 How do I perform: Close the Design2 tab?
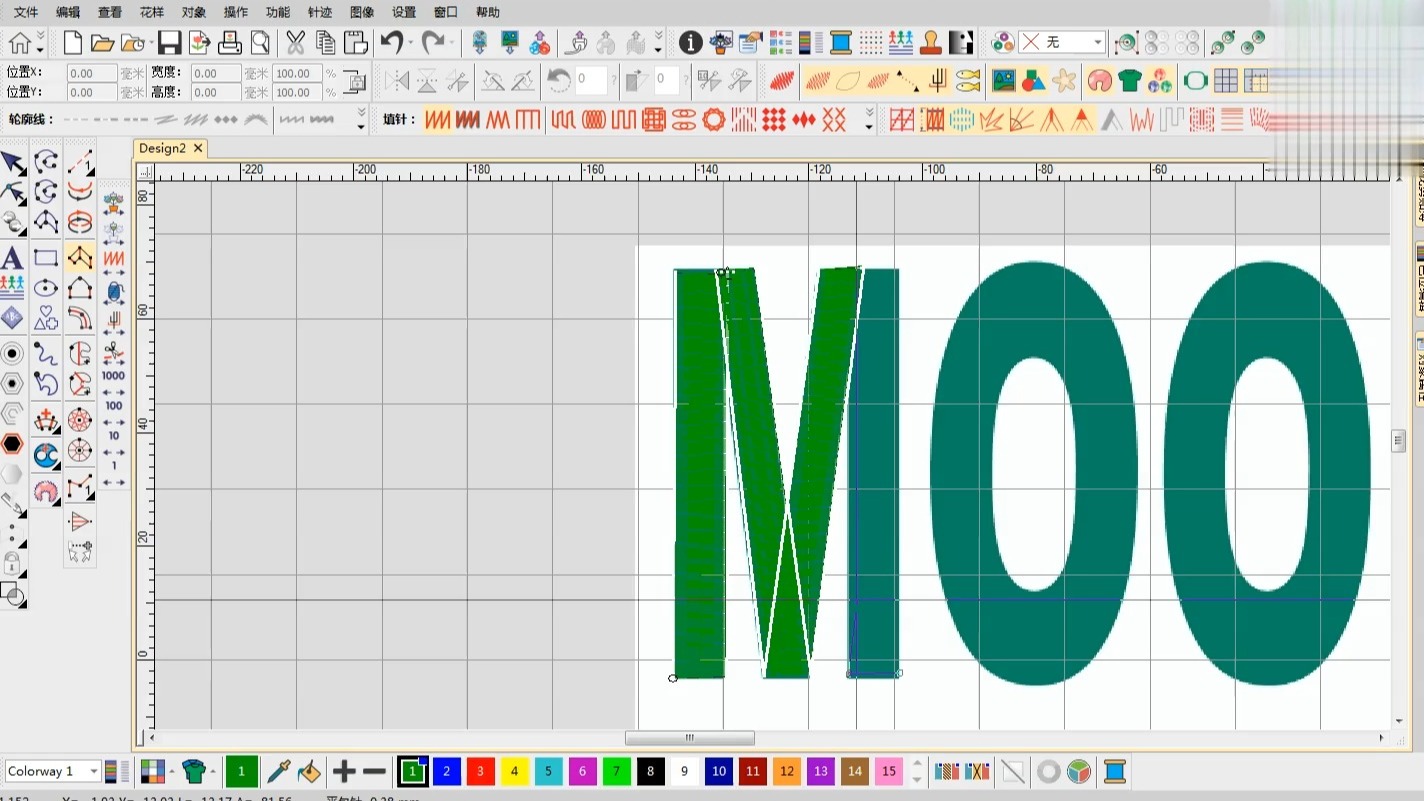coord(198,148)
